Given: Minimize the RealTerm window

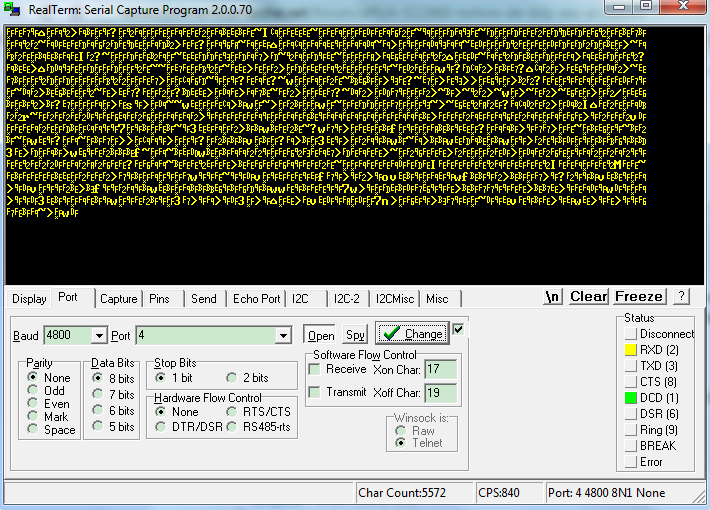Looking at the screenshot, I should (619, 6).
